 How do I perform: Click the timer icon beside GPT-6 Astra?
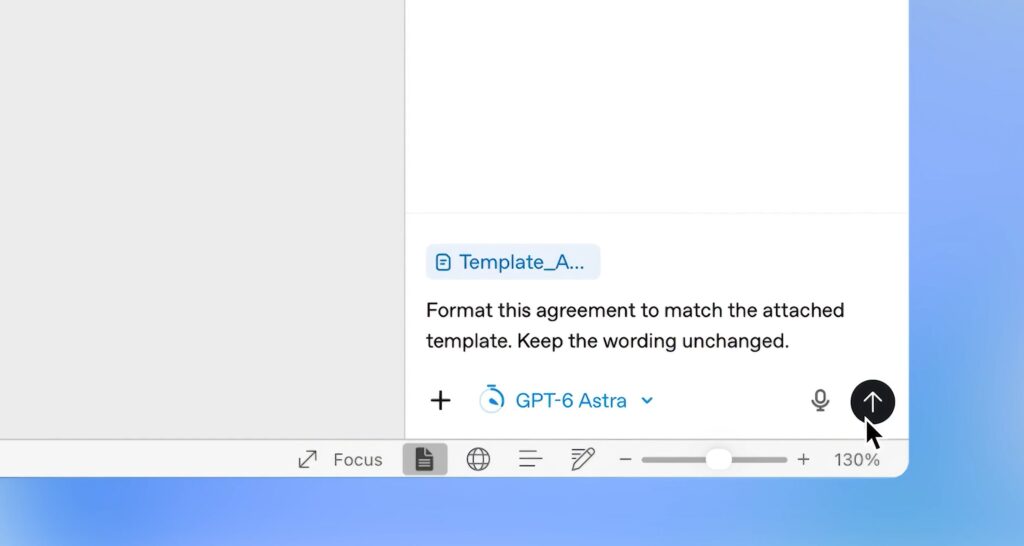(492, 399)
